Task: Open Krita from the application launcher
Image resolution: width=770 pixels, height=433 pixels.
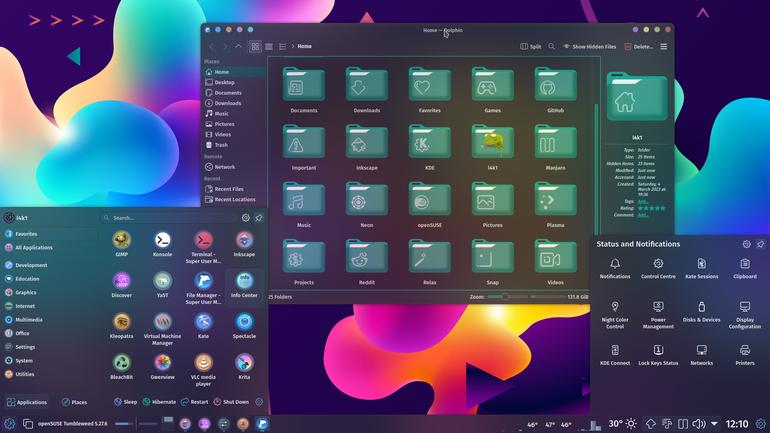Action: coord(244,366)
